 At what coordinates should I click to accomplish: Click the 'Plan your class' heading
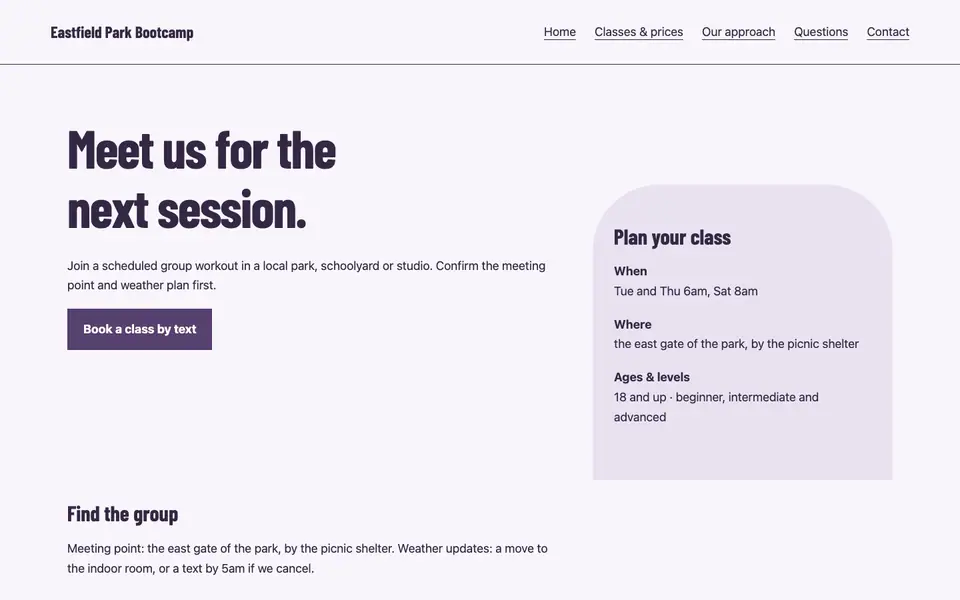pos(672,238)
